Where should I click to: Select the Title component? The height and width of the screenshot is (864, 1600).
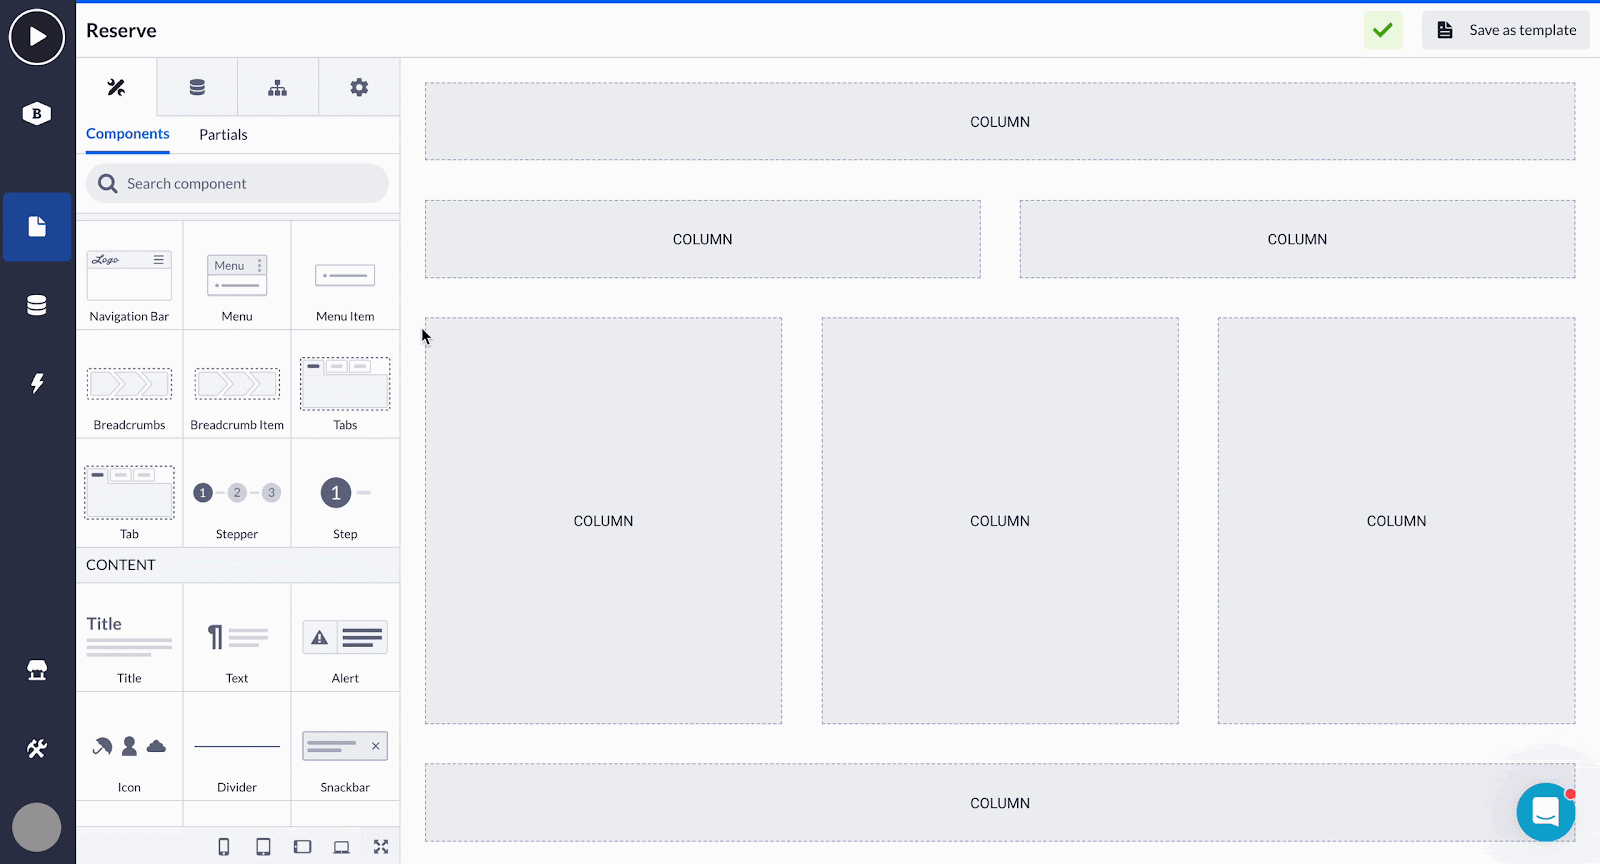click(129, 638)
